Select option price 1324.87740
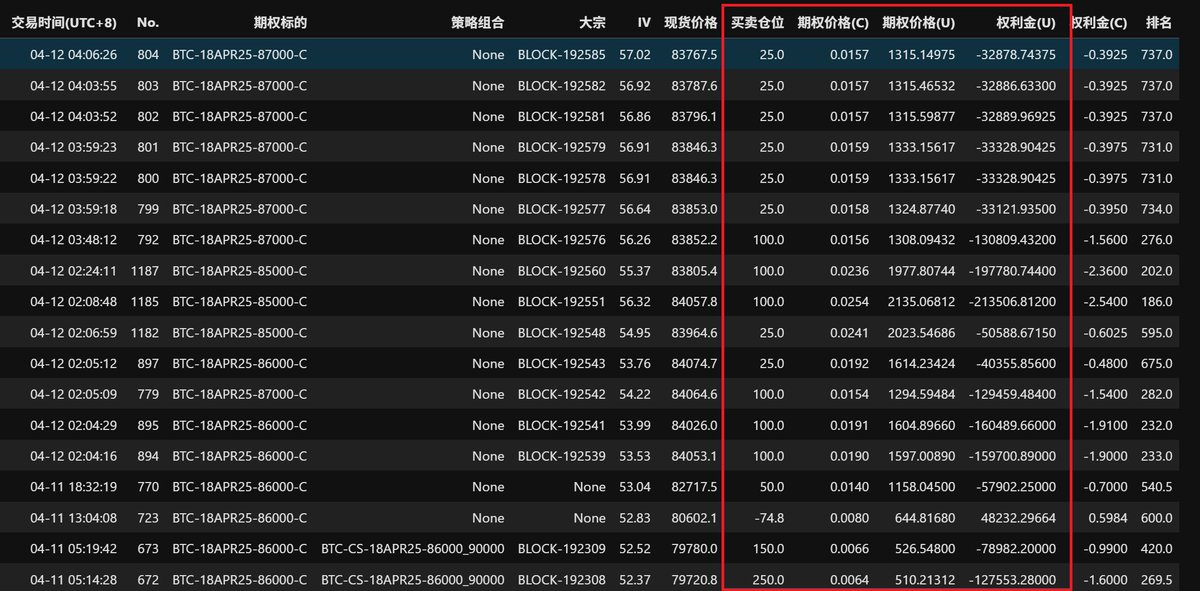This screenshot has height=591, width=1200. (921, 209)
